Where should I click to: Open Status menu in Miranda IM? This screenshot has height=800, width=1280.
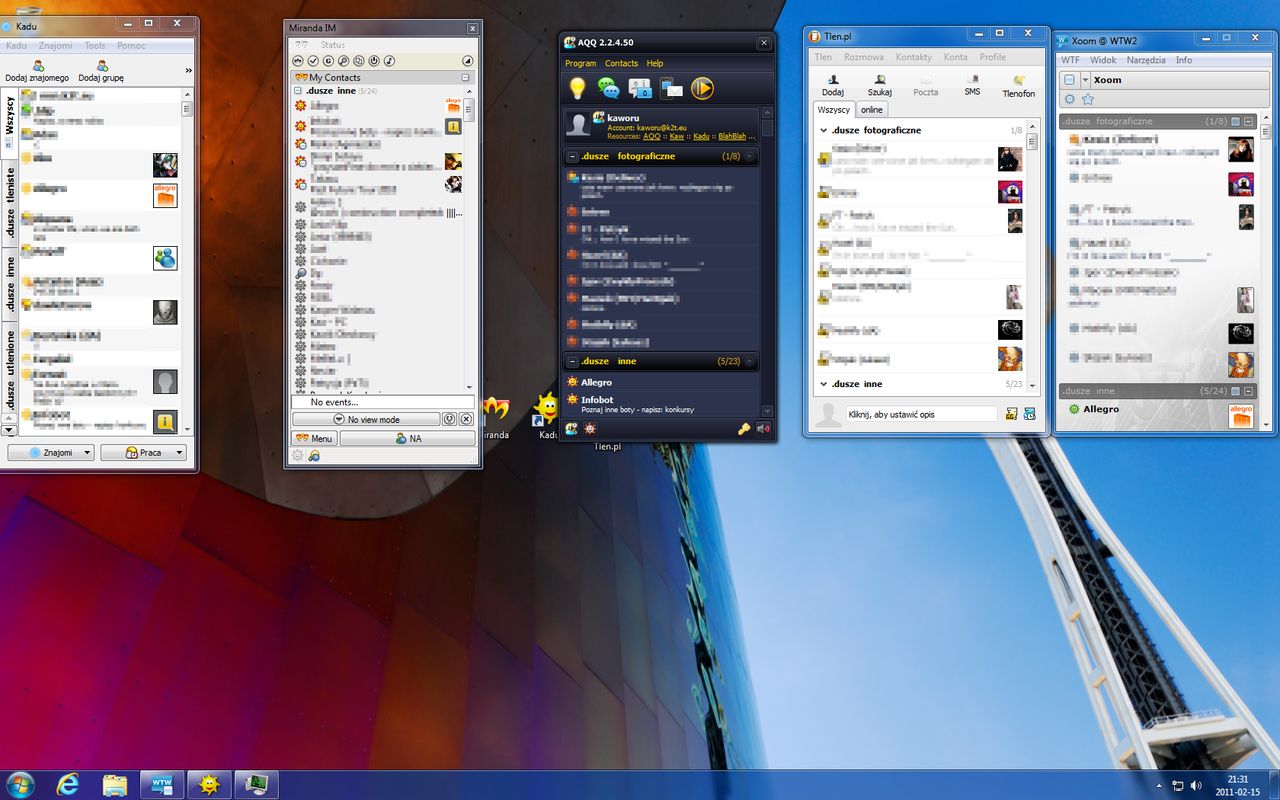point(333,45)
